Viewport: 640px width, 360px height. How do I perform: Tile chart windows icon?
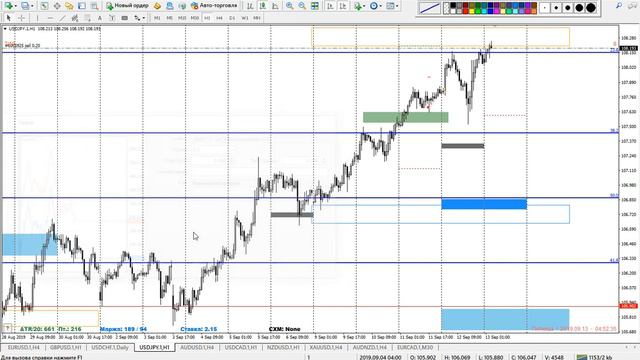pyautogui.click(x=315, y=6)
